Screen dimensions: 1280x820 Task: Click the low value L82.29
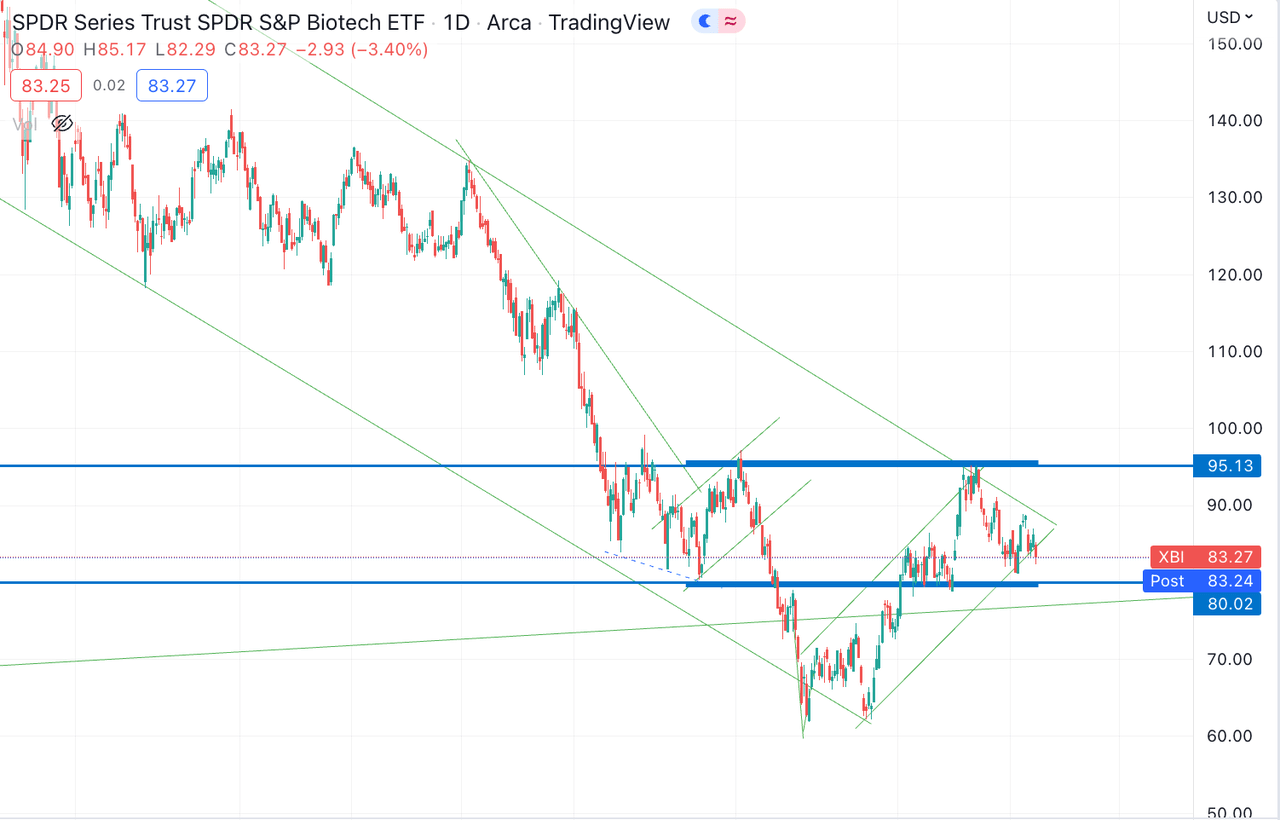click(186, 49)
